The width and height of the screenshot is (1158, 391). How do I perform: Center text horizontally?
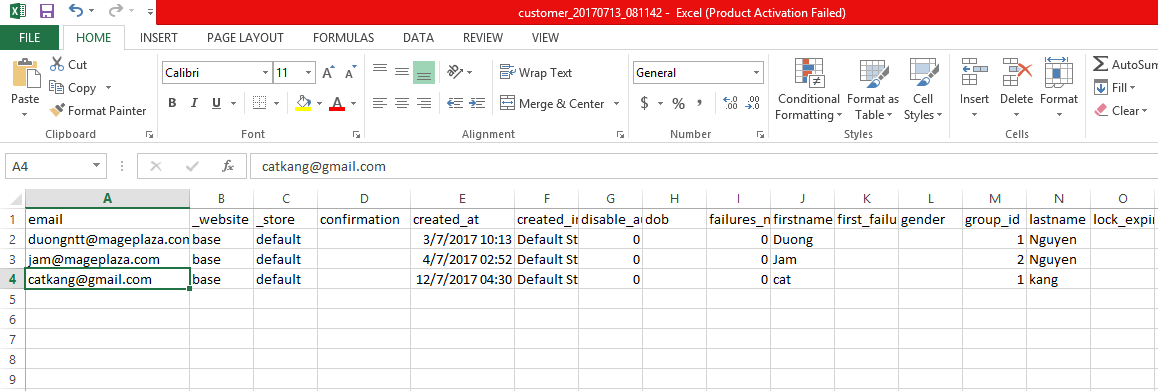[x=402, y=103]
